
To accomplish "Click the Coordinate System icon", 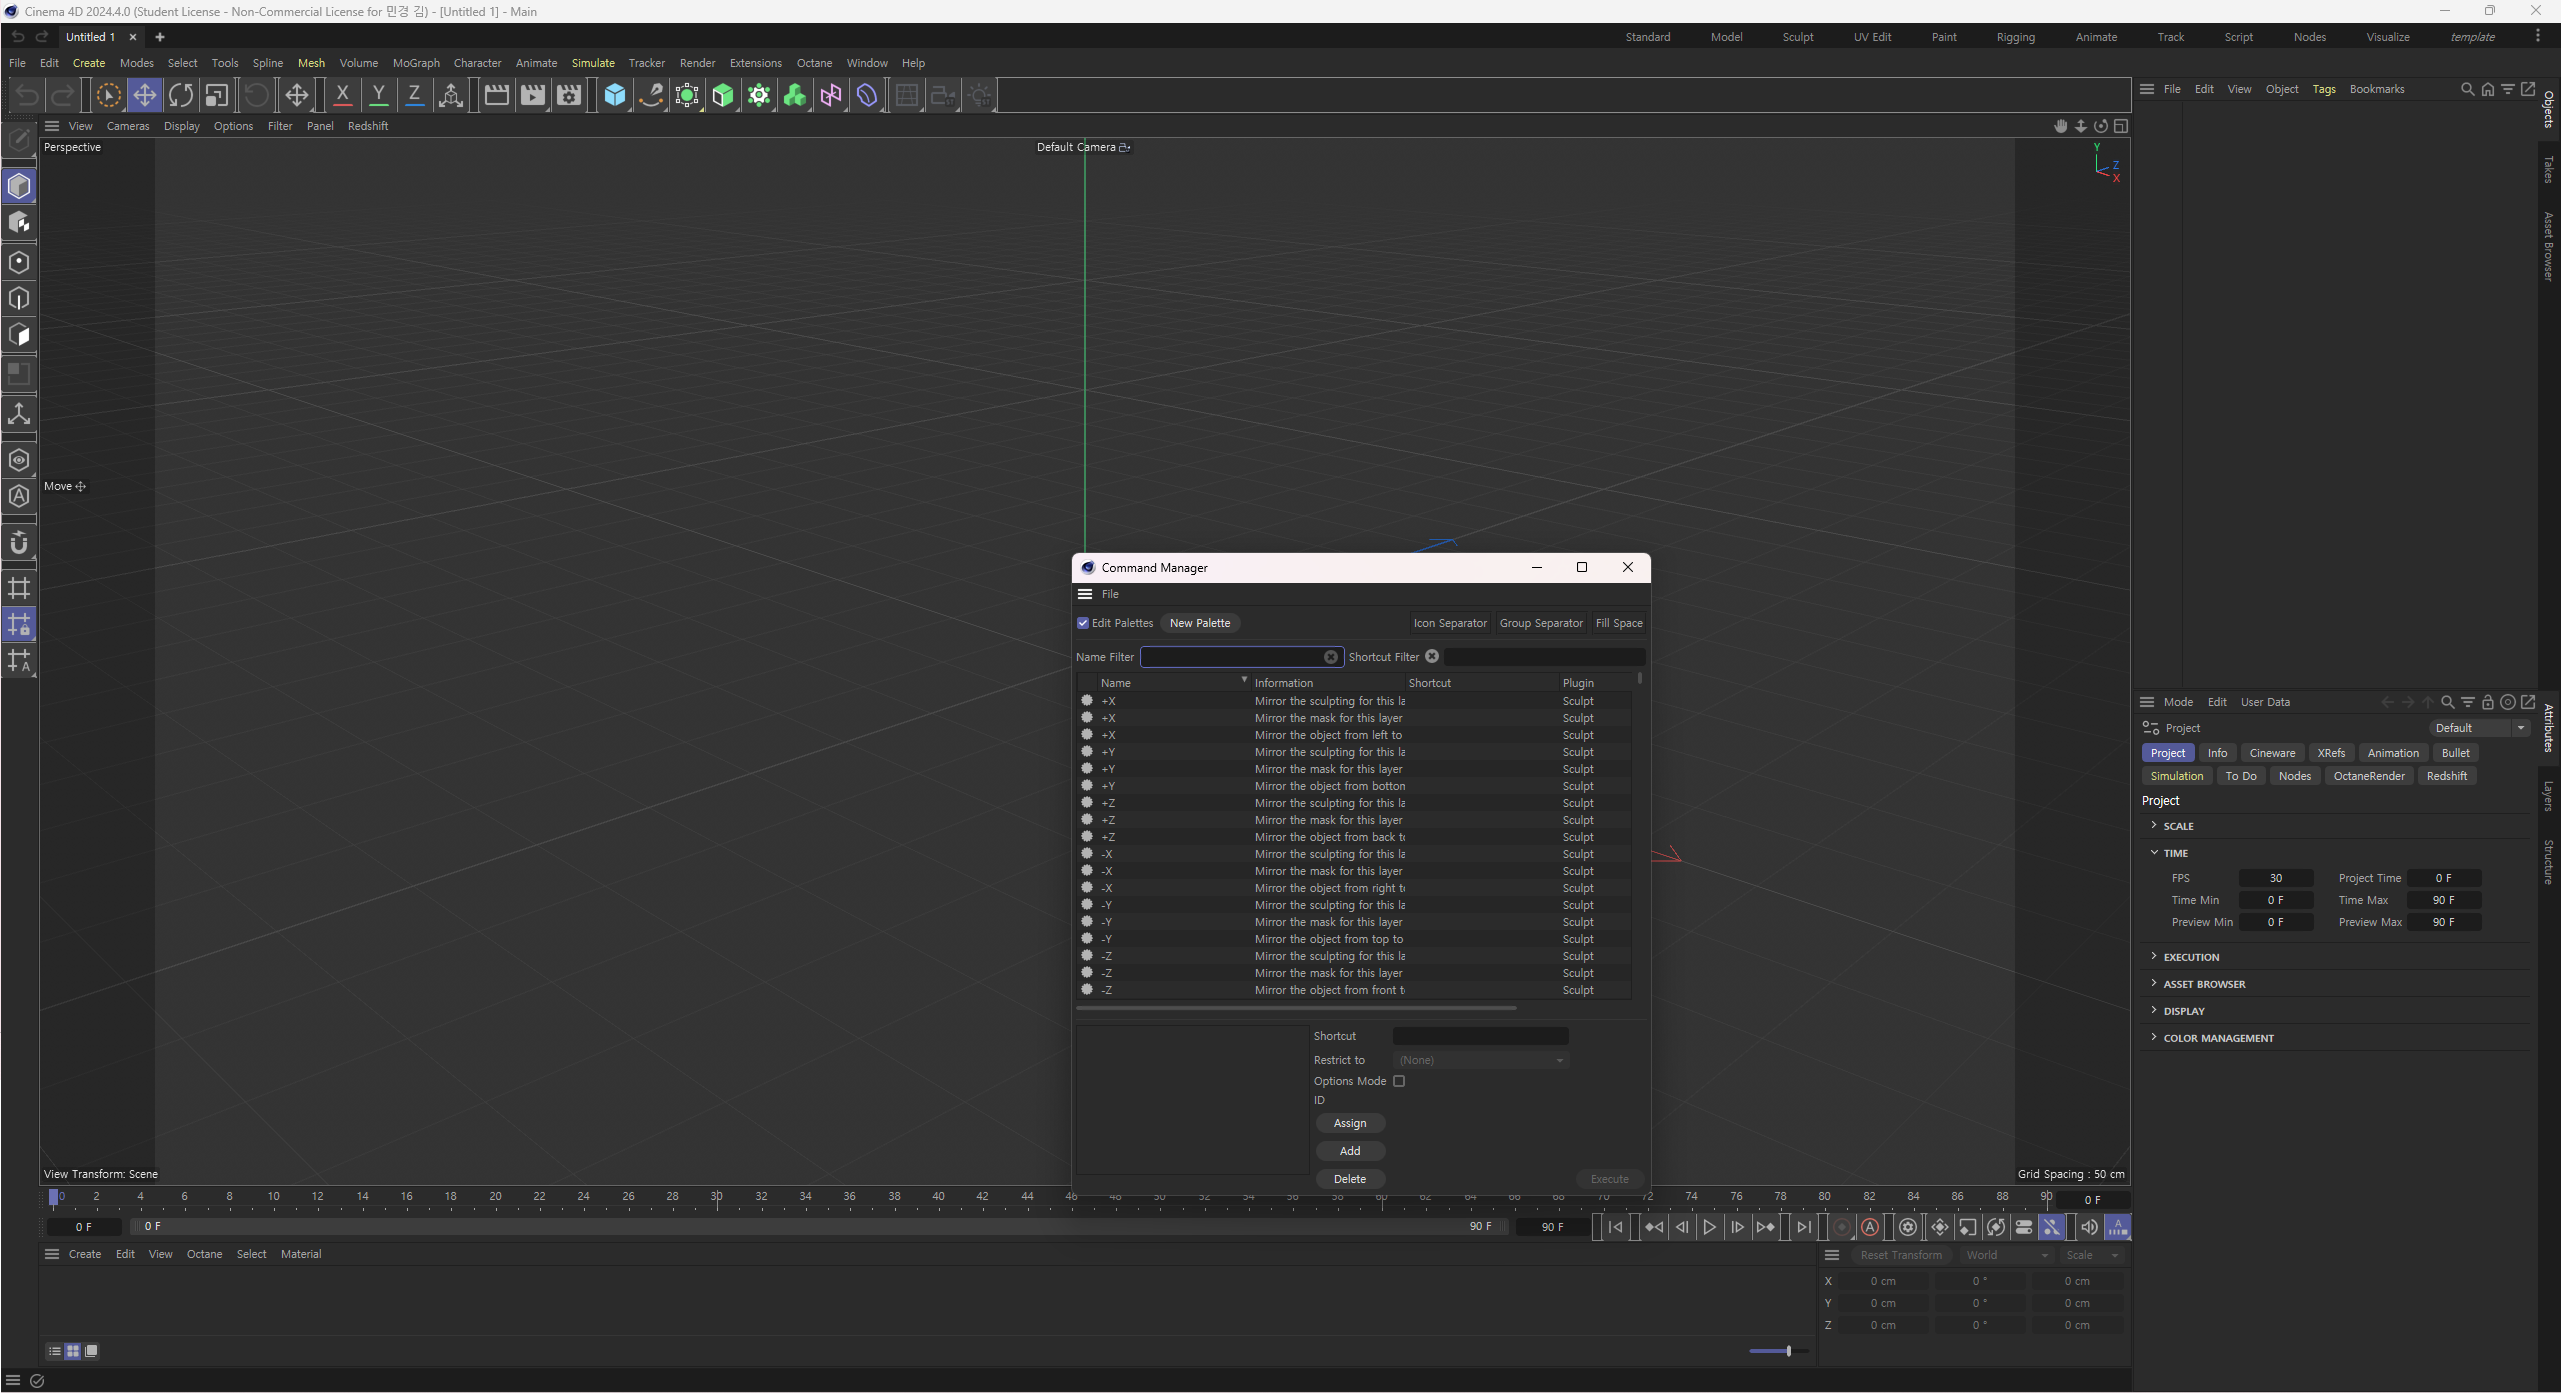I will coord(450,95).
